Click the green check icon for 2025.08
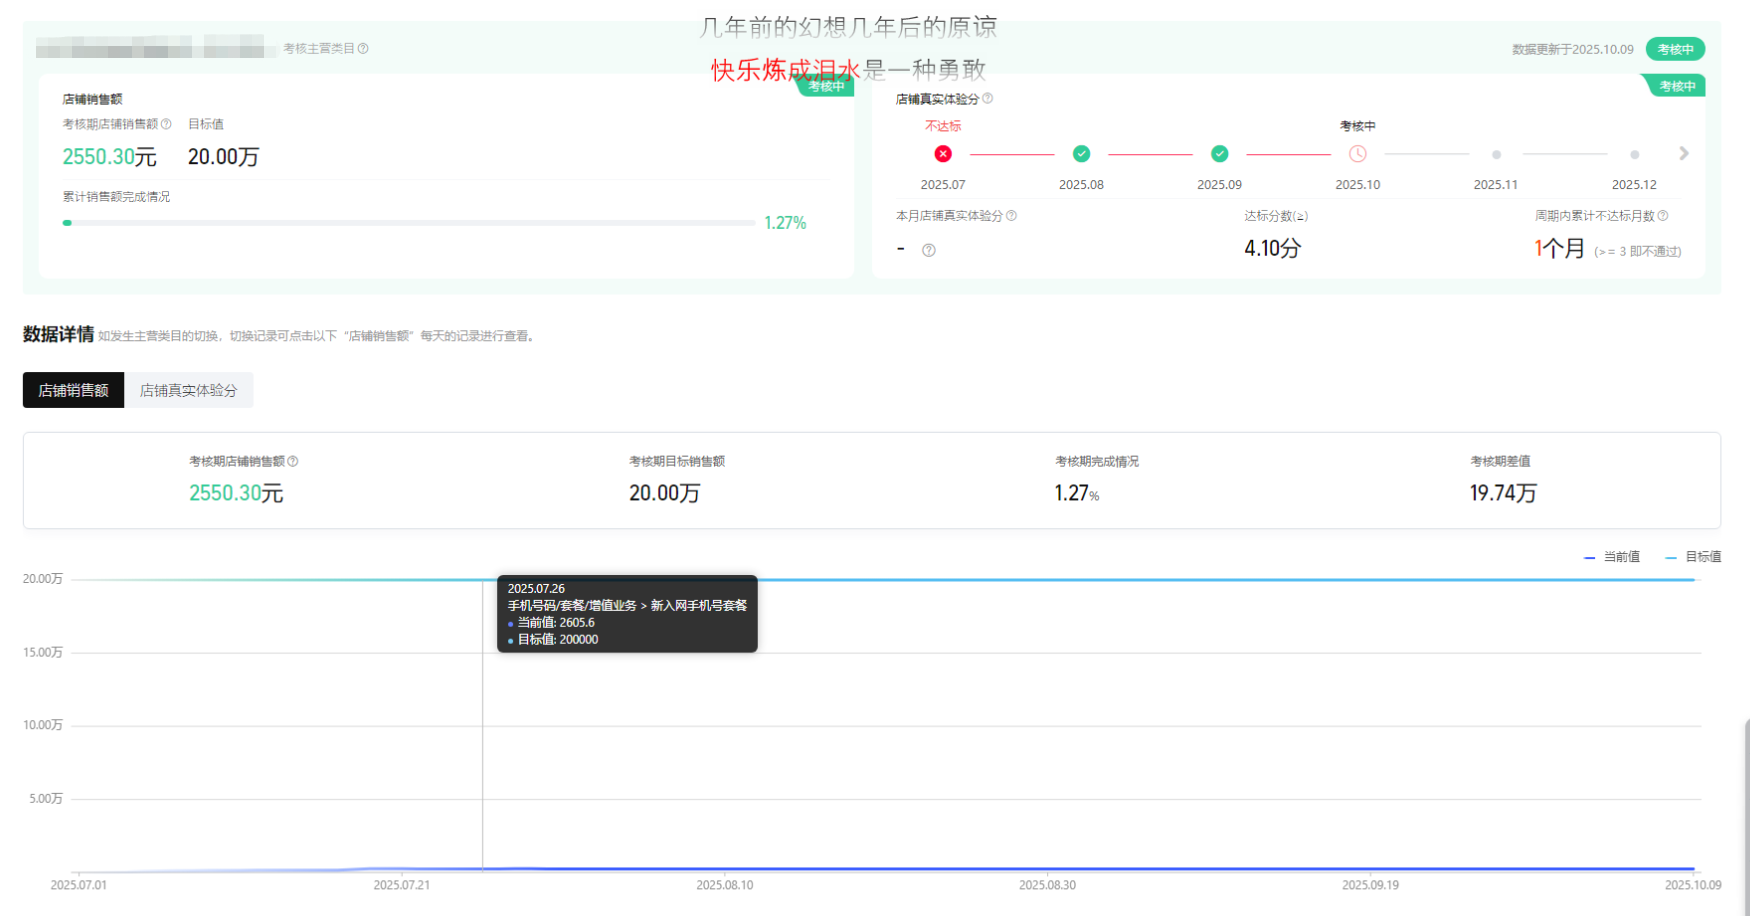The width and height of the screenshot is (1750, 916). coord(1081,154)
